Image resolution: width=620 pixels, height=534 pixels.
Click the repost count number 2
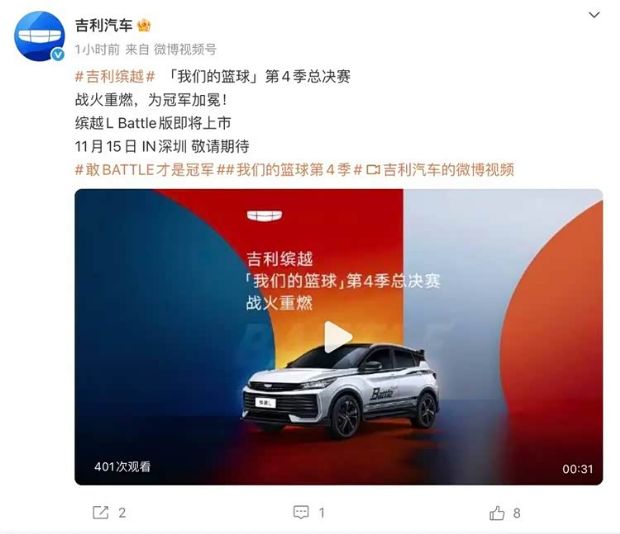click(x=122, y=513)
